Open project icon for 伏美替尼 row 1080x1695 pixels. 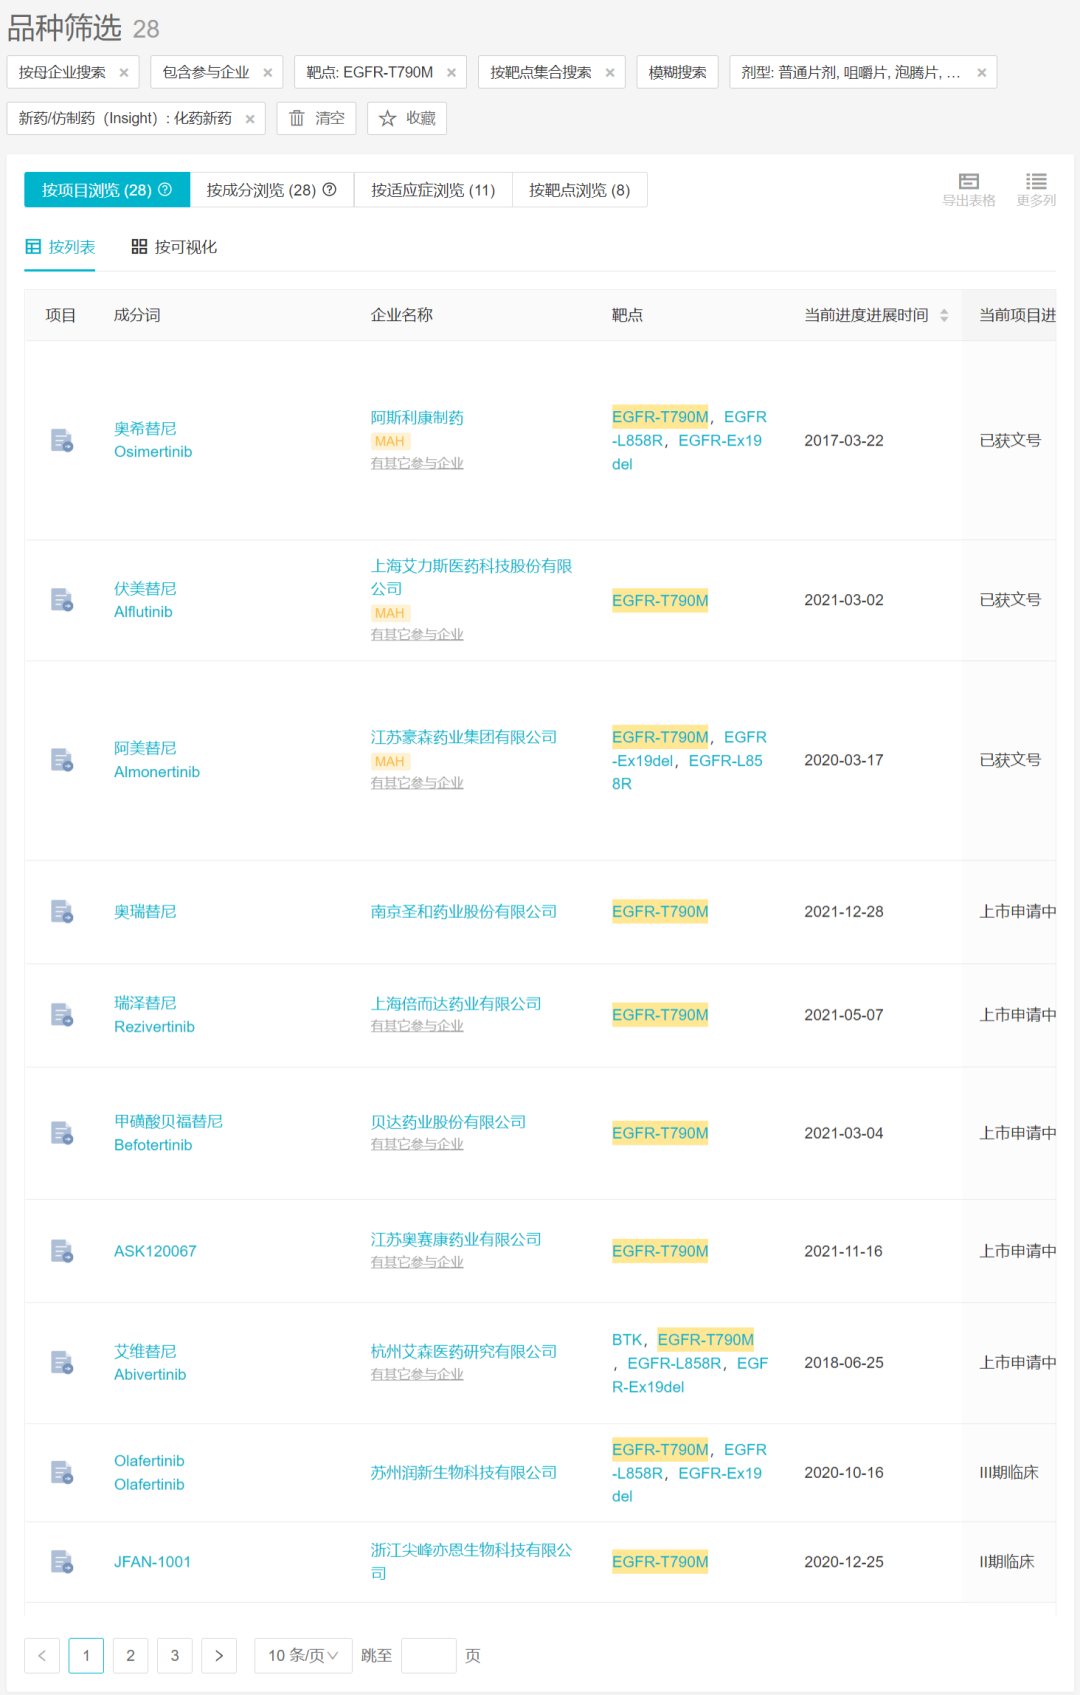click(x=62, y=600)
